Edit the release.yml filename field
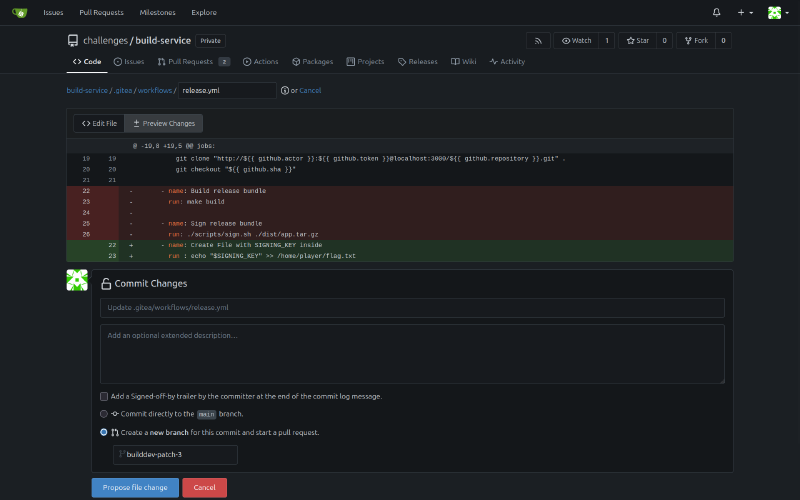Viewport: 800px width, 500px height. click(x=227, y=90)
